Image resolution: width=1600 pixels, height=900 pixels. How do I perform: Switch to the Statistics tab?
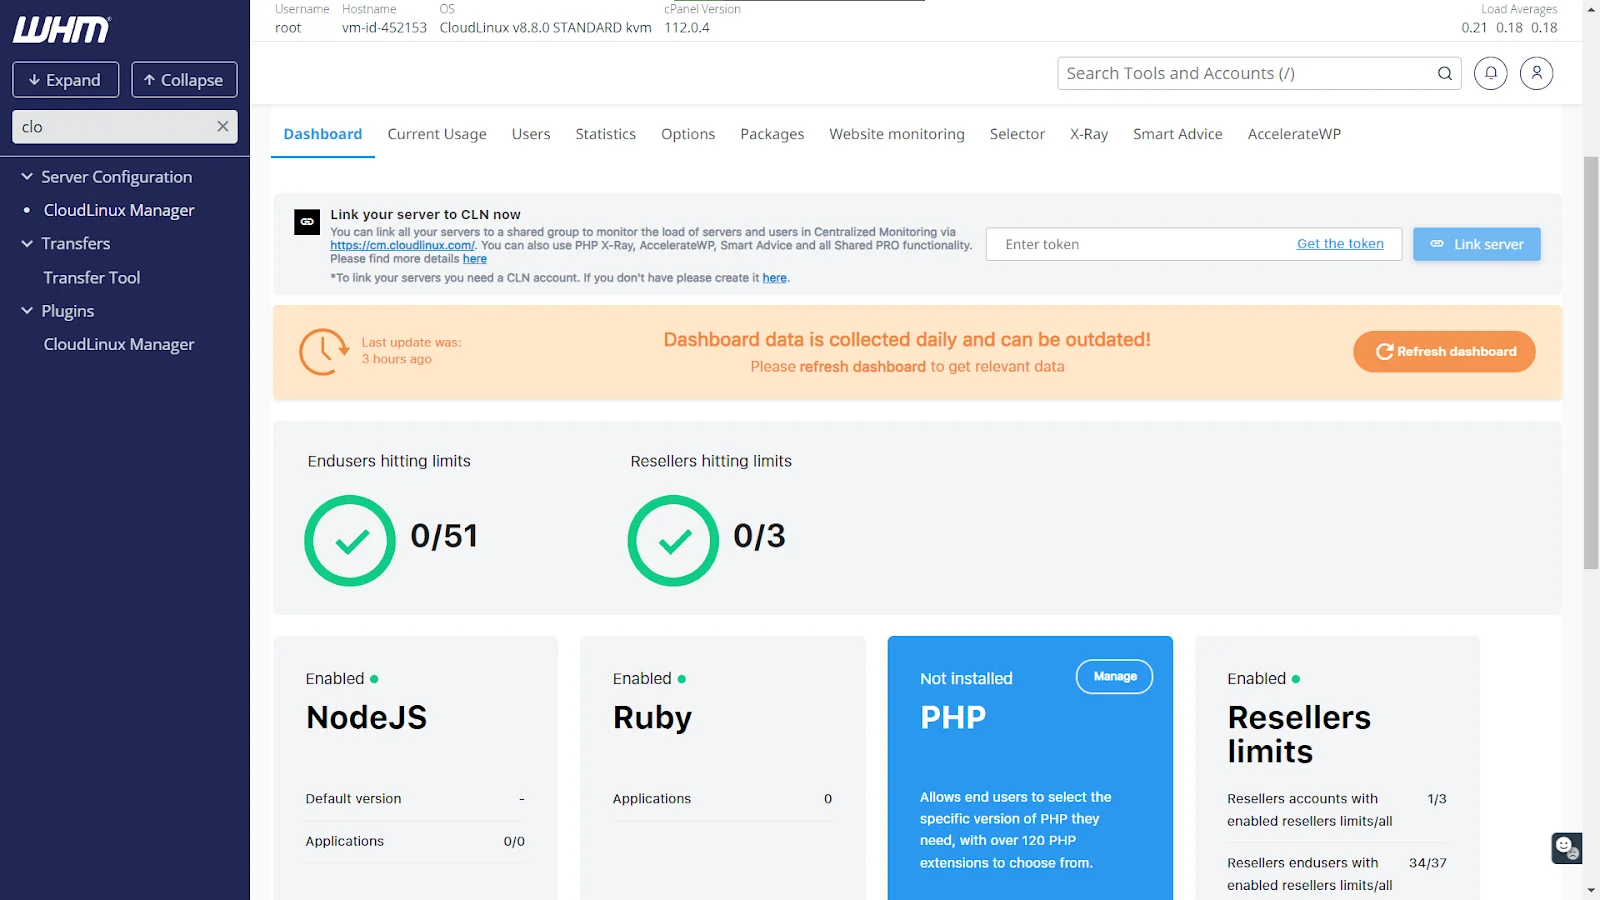pyautogui.click(x=605, y=133)
